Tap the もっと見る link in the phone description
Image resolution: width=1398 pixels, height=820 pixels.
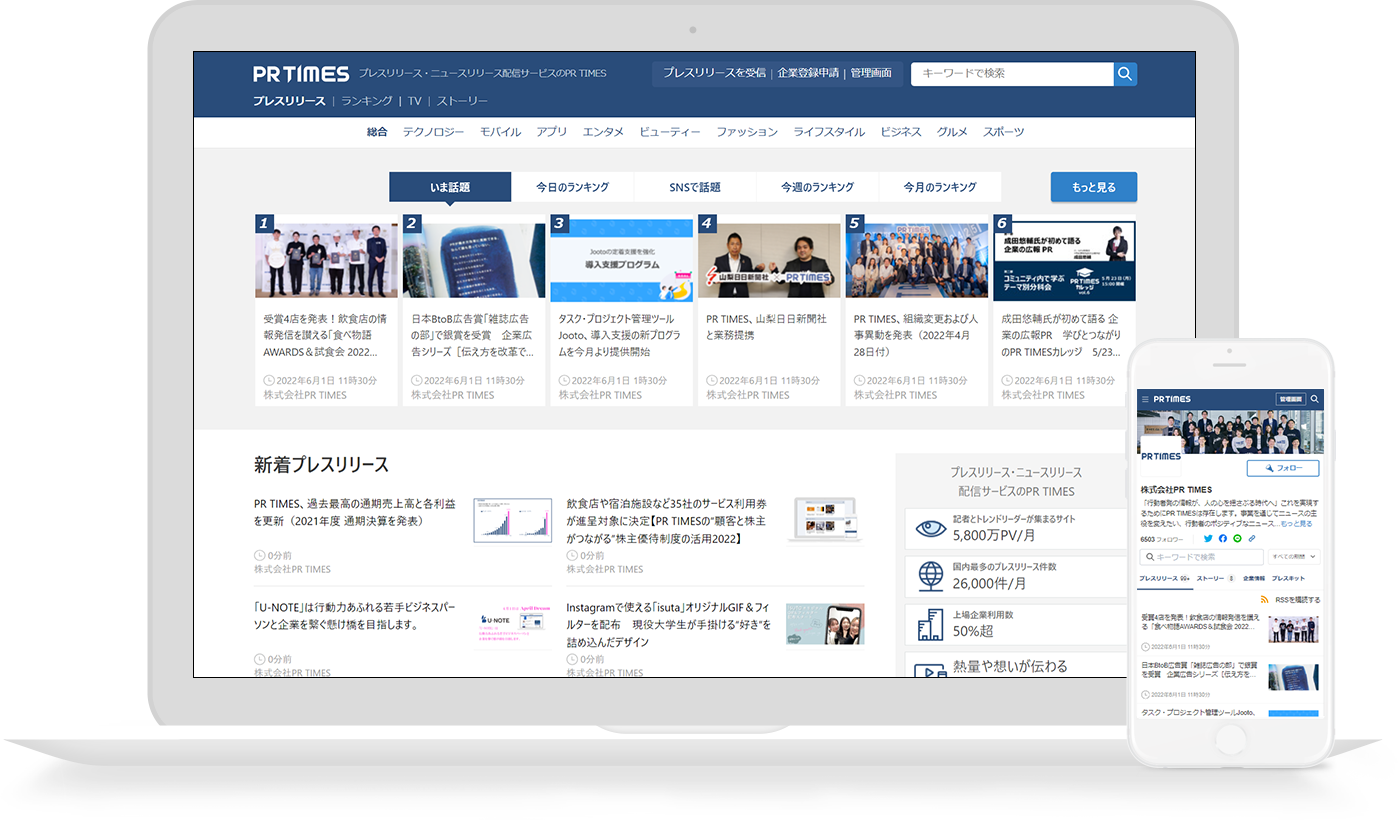point(1296,524)
